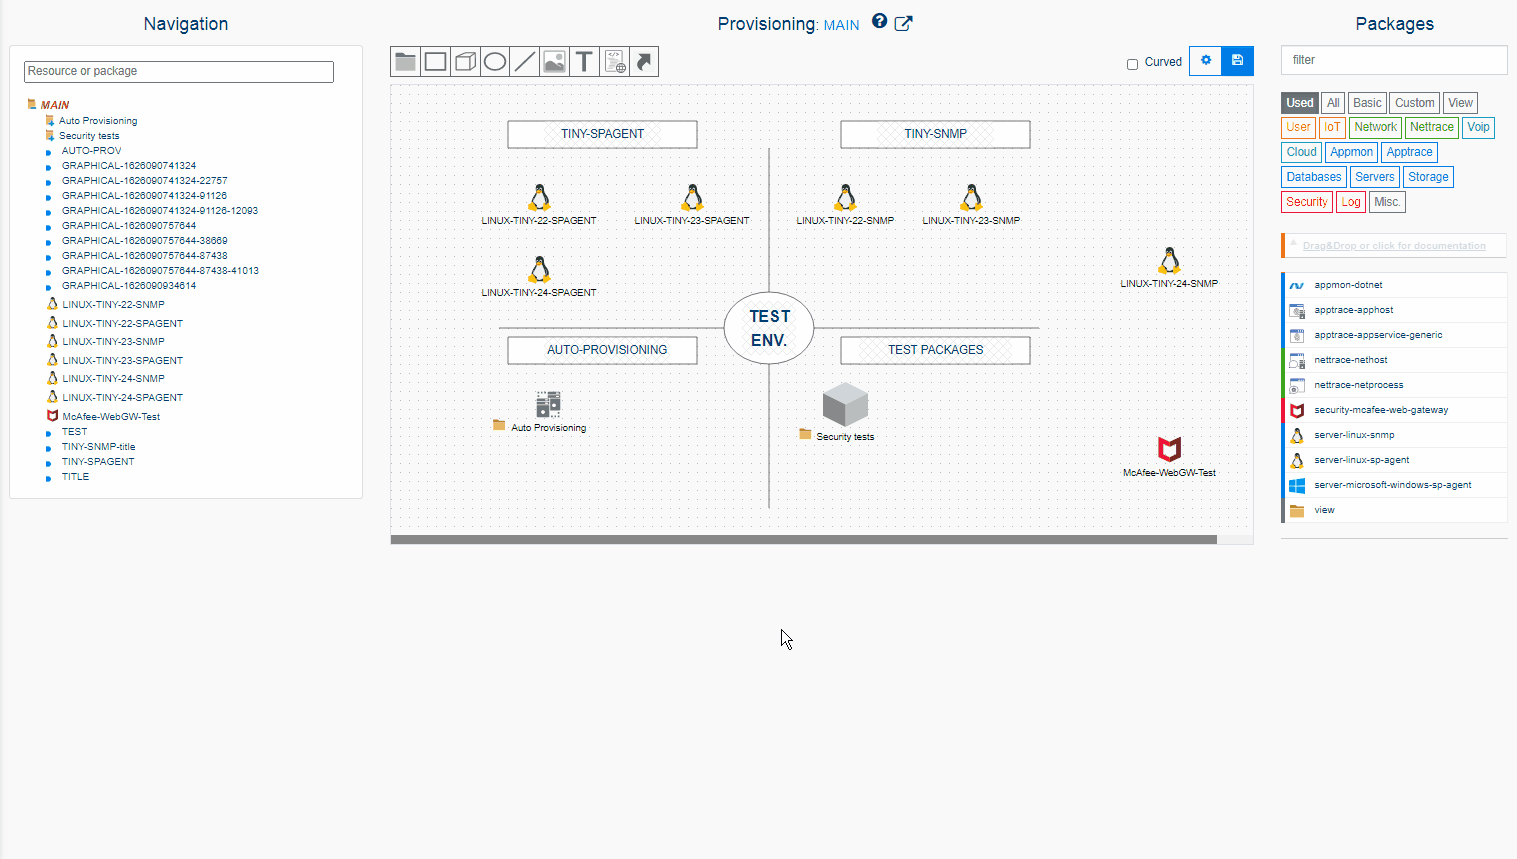Select server-linux-snmp in the package list
The image size is (1517, 859).
(1354, 435)
